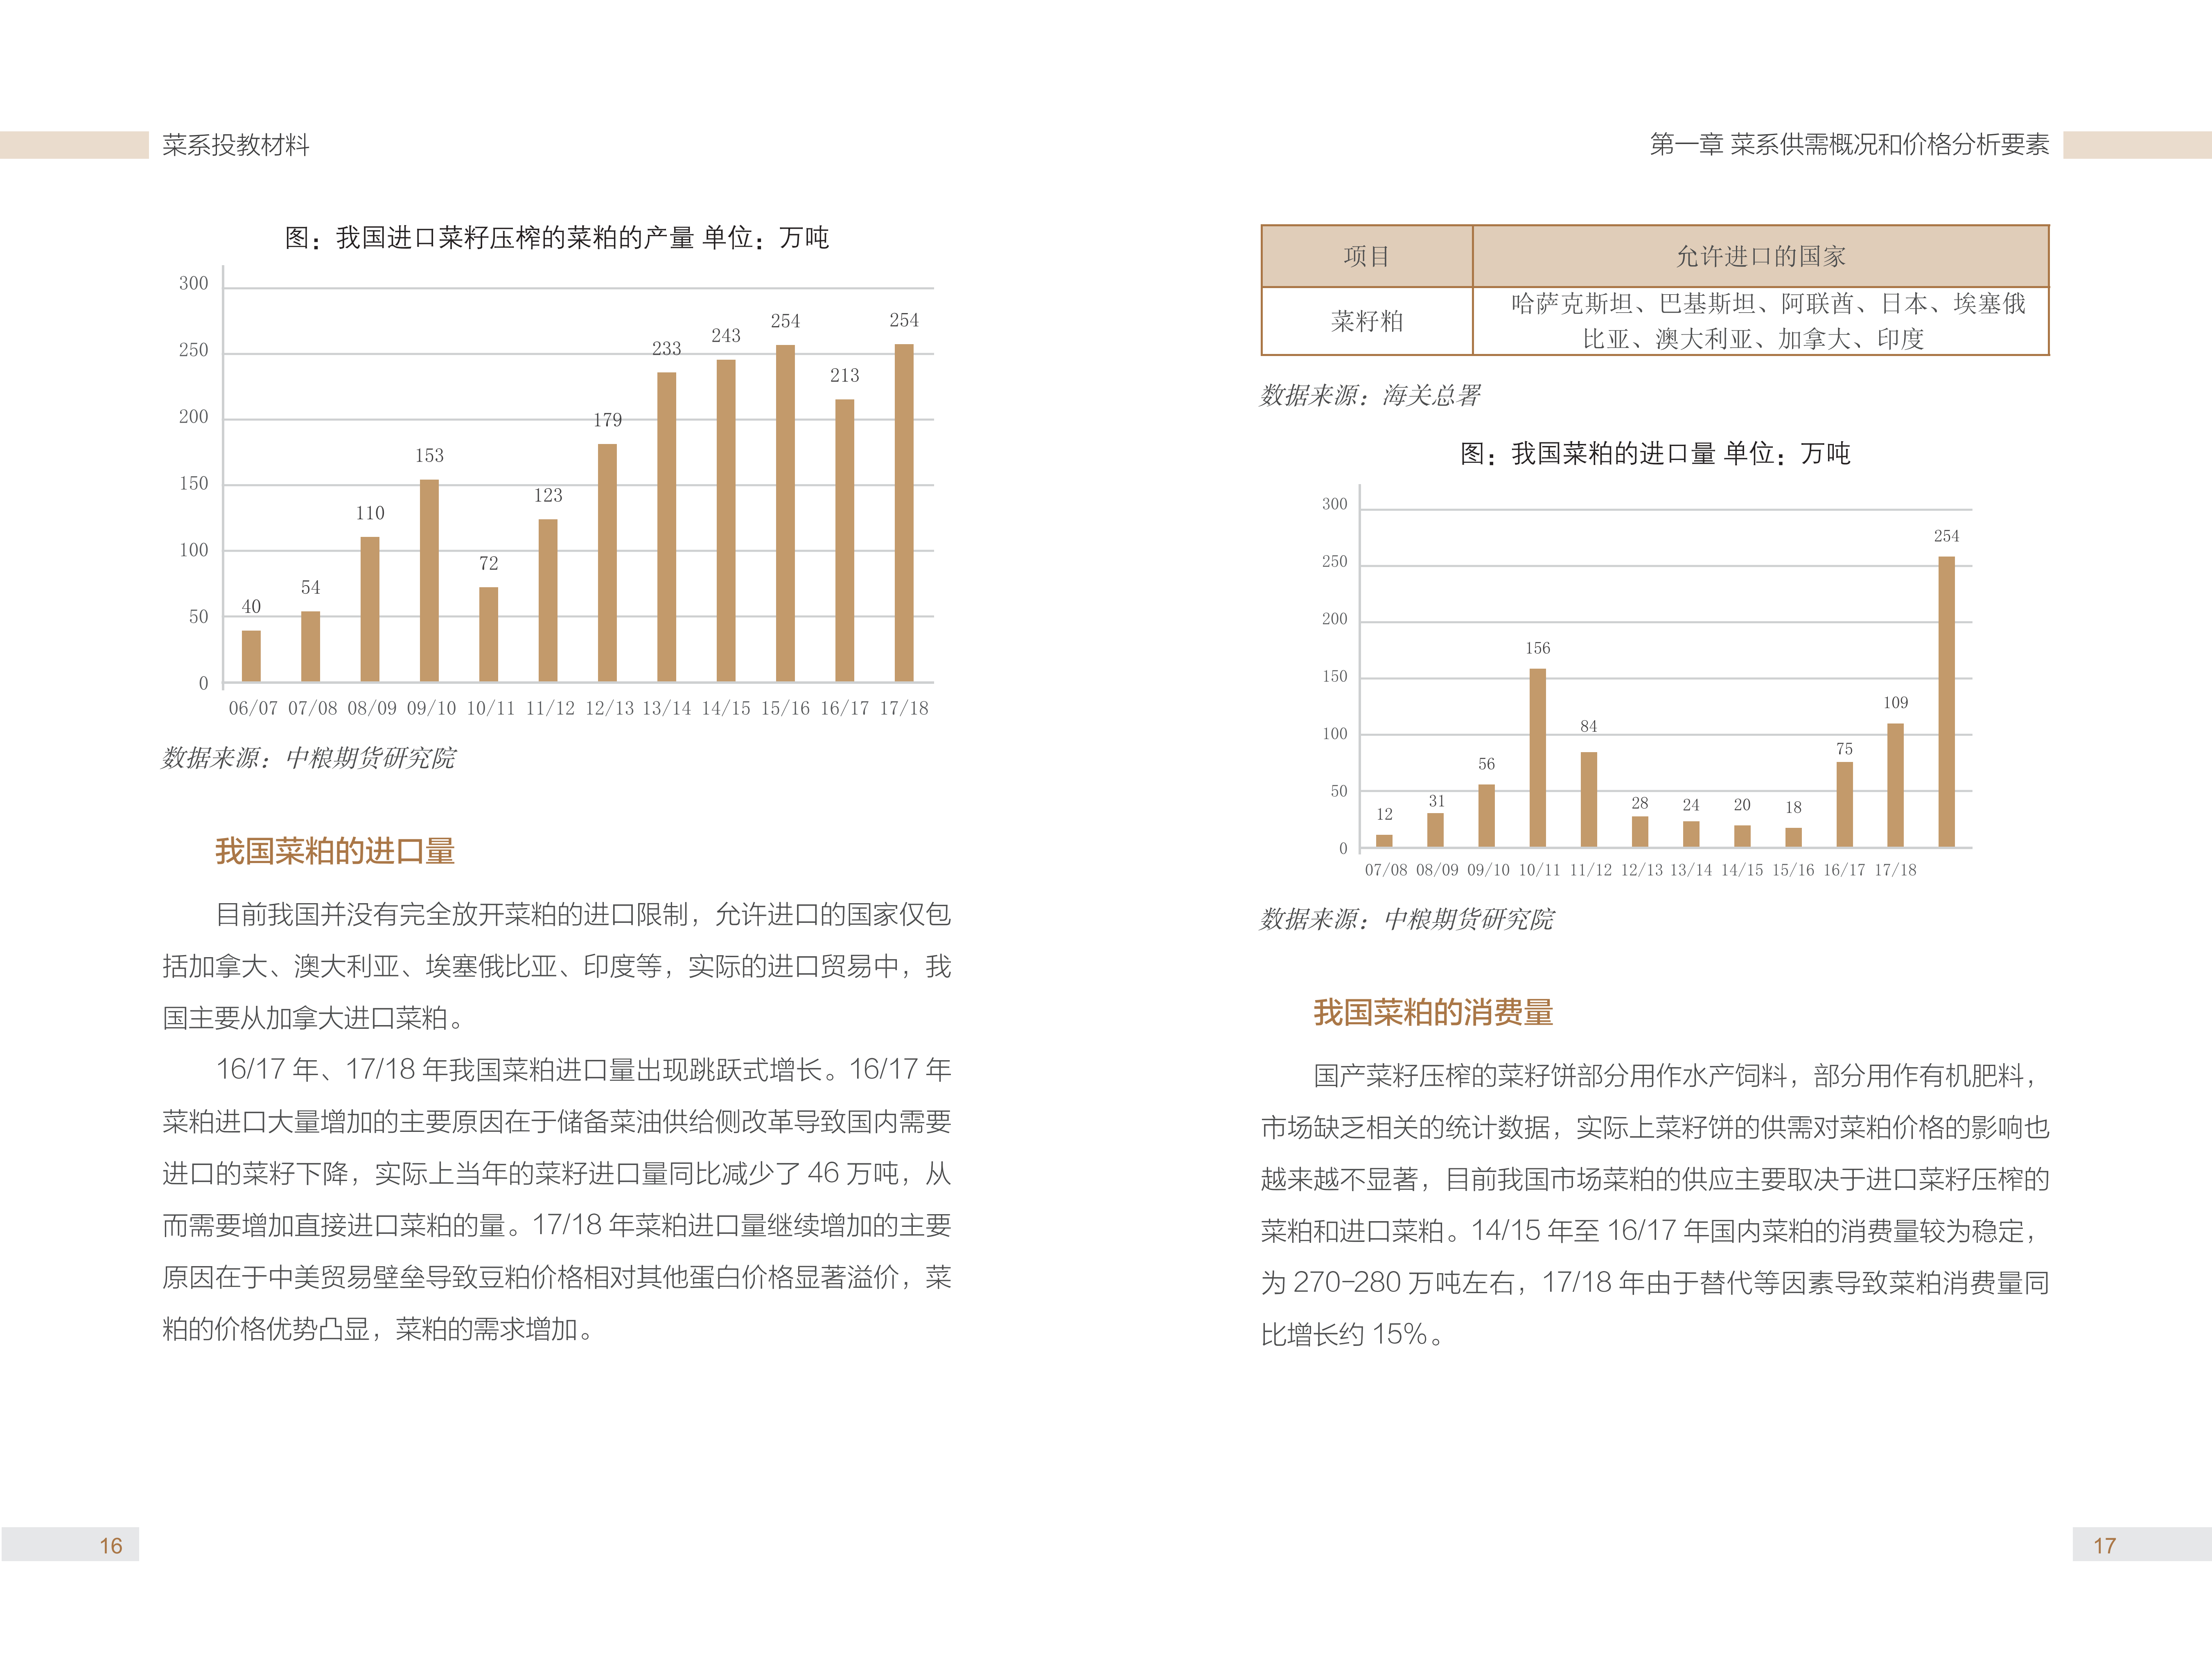Click the page number 16
Image resolution: width=2212 pixels, height=1670 pixels.
(x=111, y=1546)
